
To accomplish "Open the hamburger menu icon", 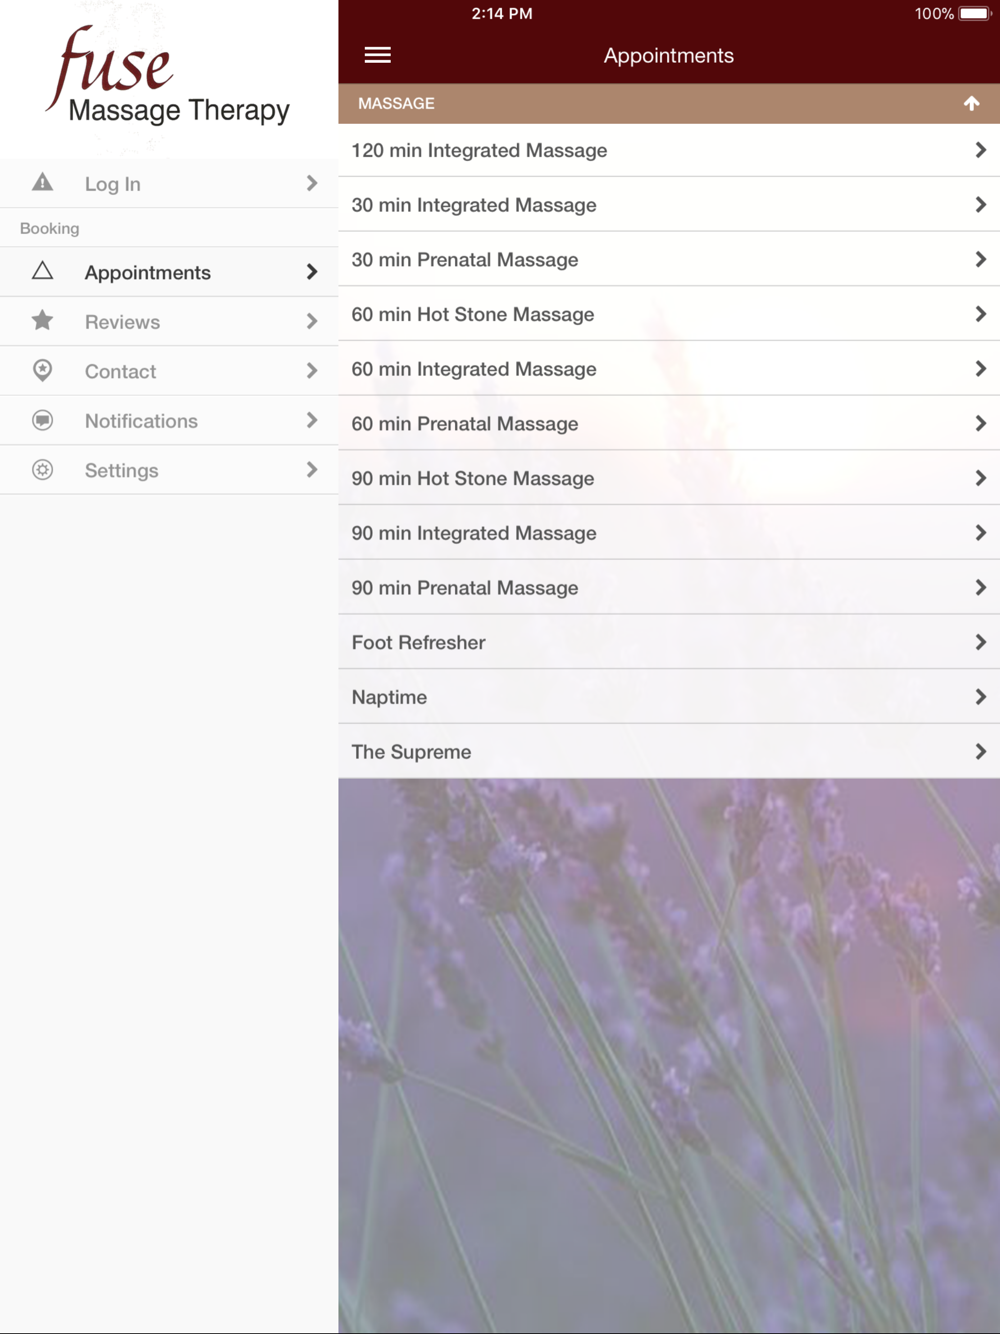I will click(377, 55).
